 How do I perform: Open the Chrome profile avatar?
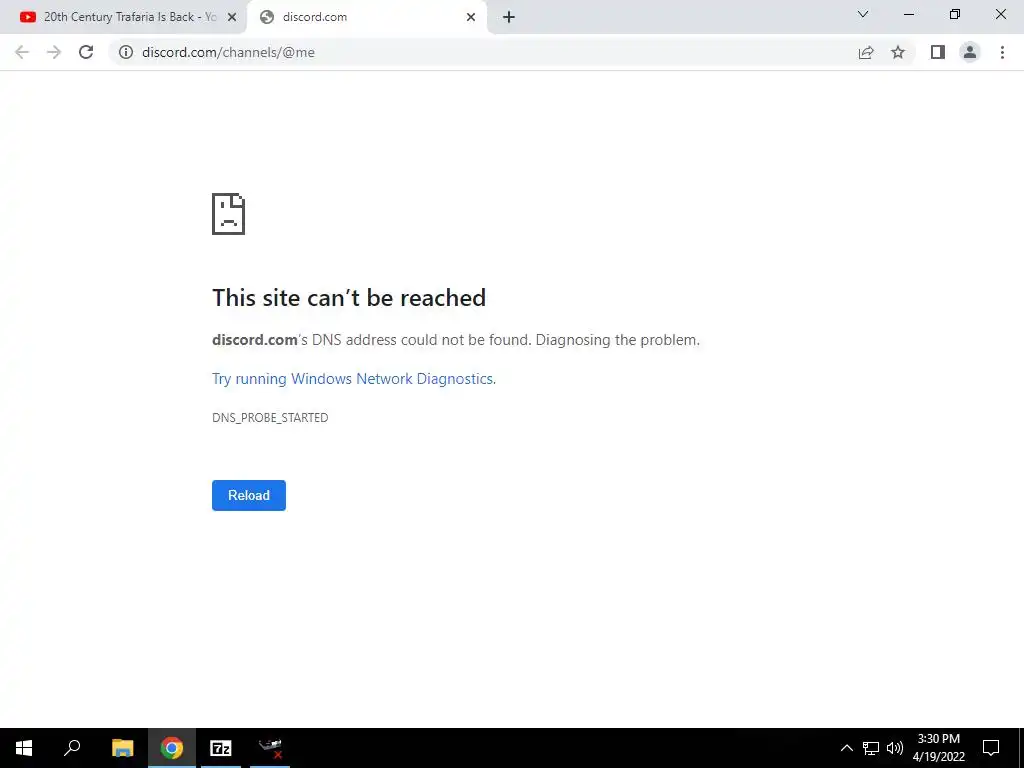click(x=970, y=52)
